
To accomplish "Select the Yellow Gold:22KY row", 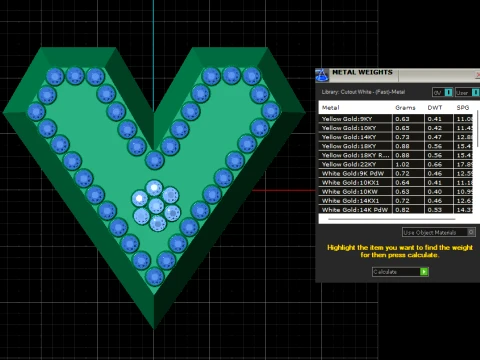I will [396, 164].
